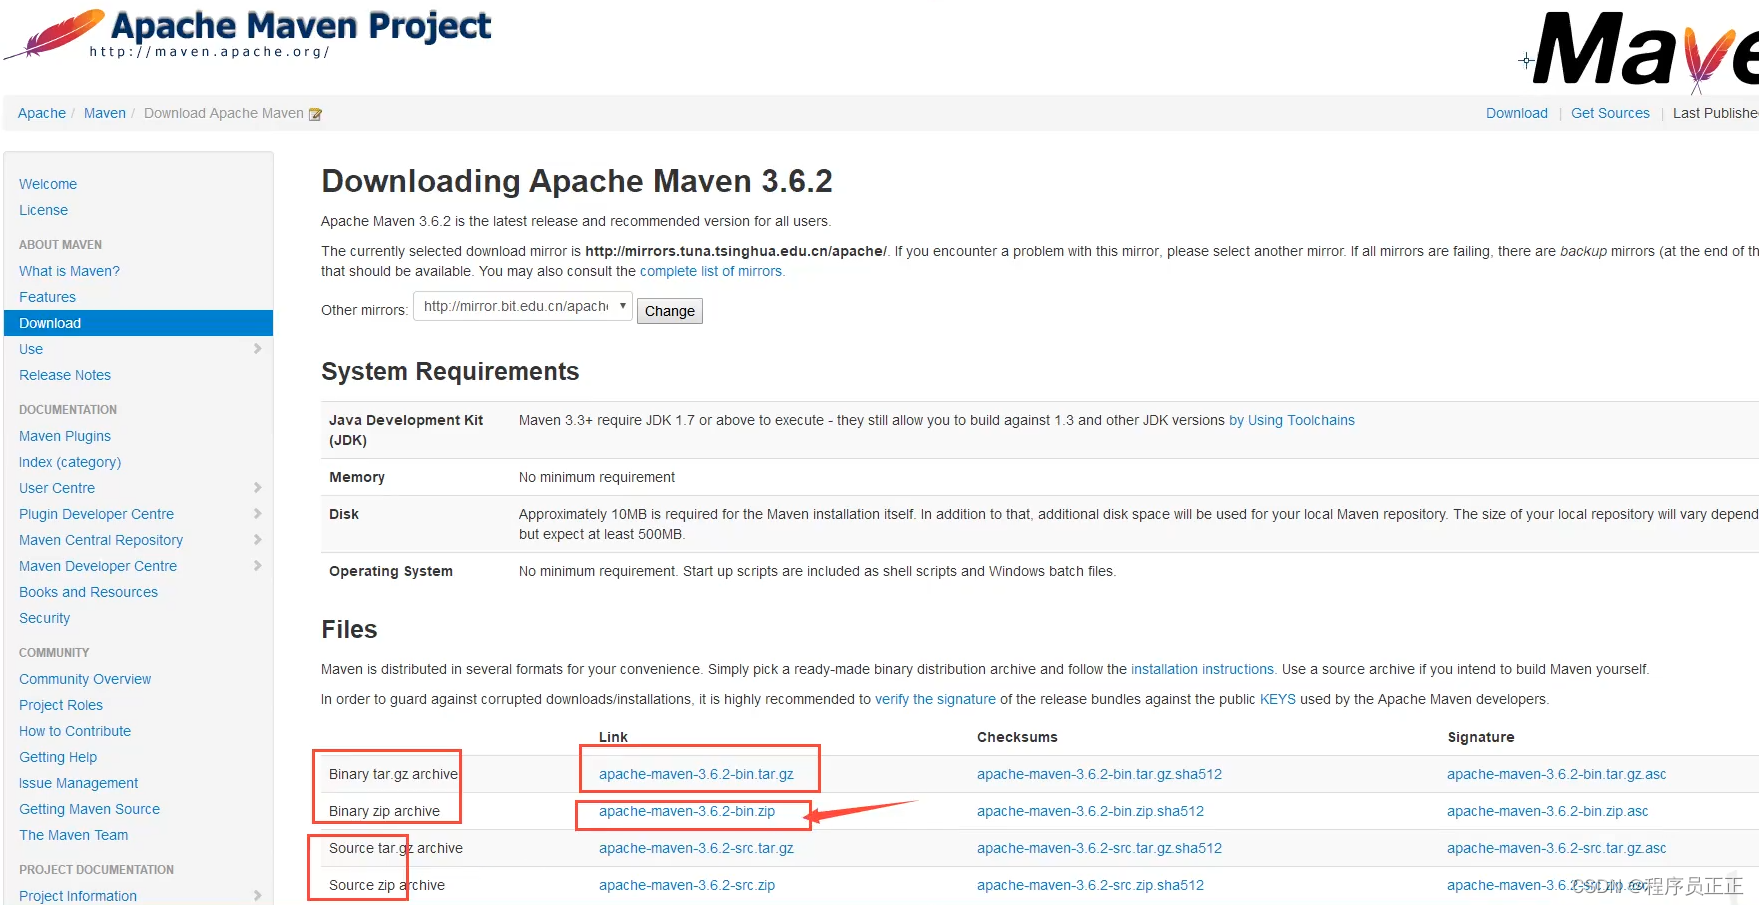Open Project Roles link
This screenshot has height=905, width=1759.
[x=61, y=705]
